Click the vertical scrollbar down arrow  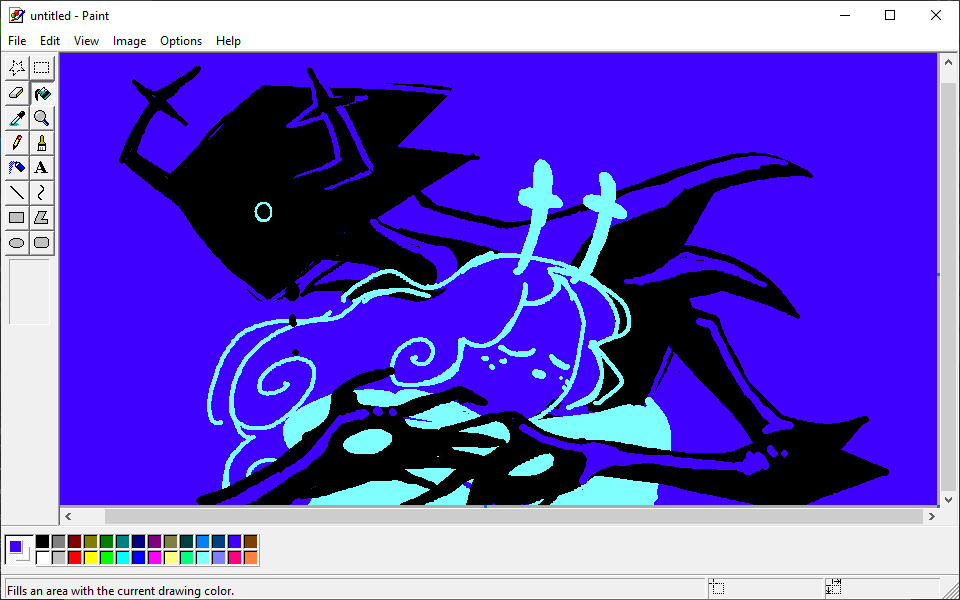click(948, 500)
